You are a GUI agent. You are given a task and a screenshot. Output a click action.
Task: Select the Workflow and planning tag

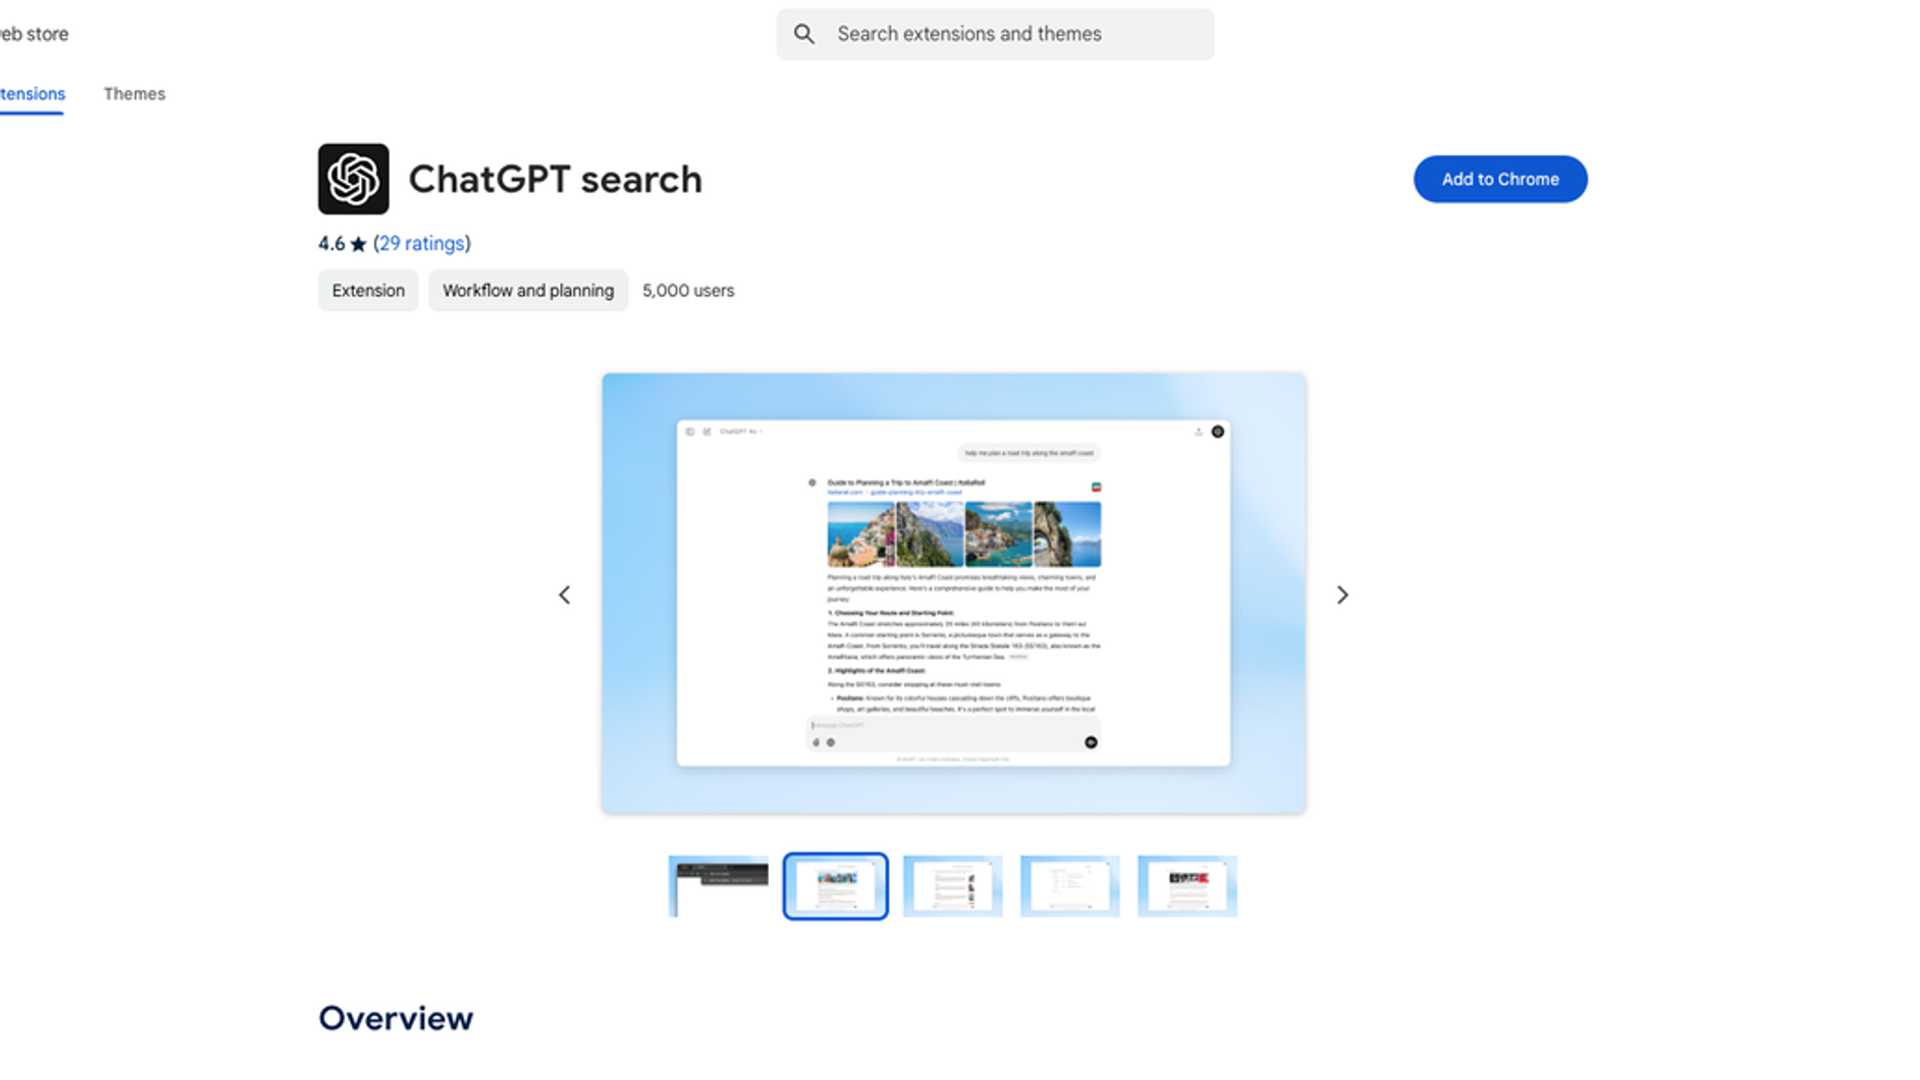(x=528, y=290)
